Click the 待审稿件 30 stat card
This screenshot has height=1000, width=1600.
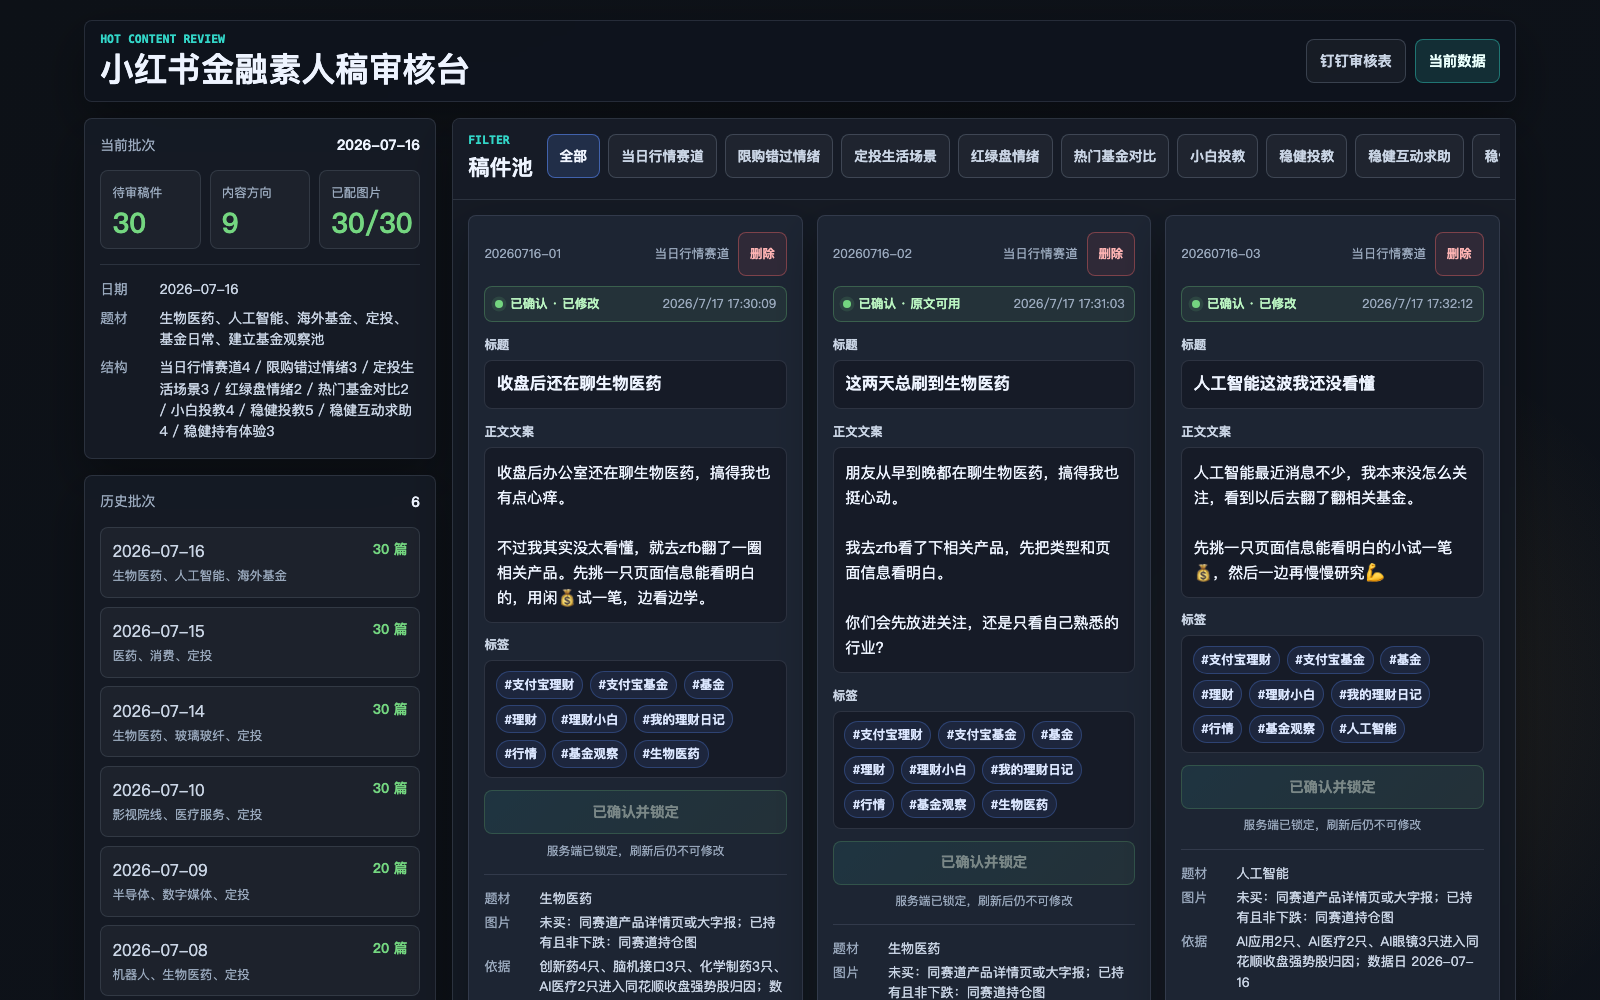tap(150, 210)
